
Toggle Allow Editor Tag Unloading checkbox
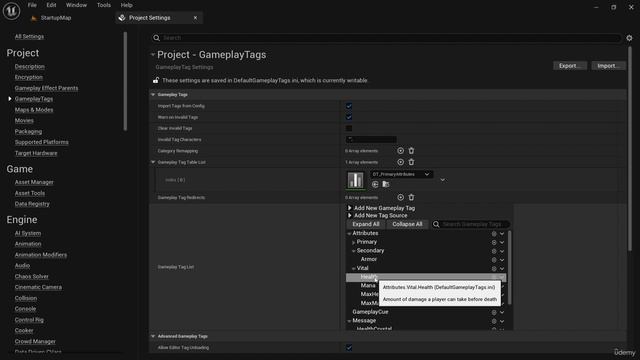(x=349, y=347)
